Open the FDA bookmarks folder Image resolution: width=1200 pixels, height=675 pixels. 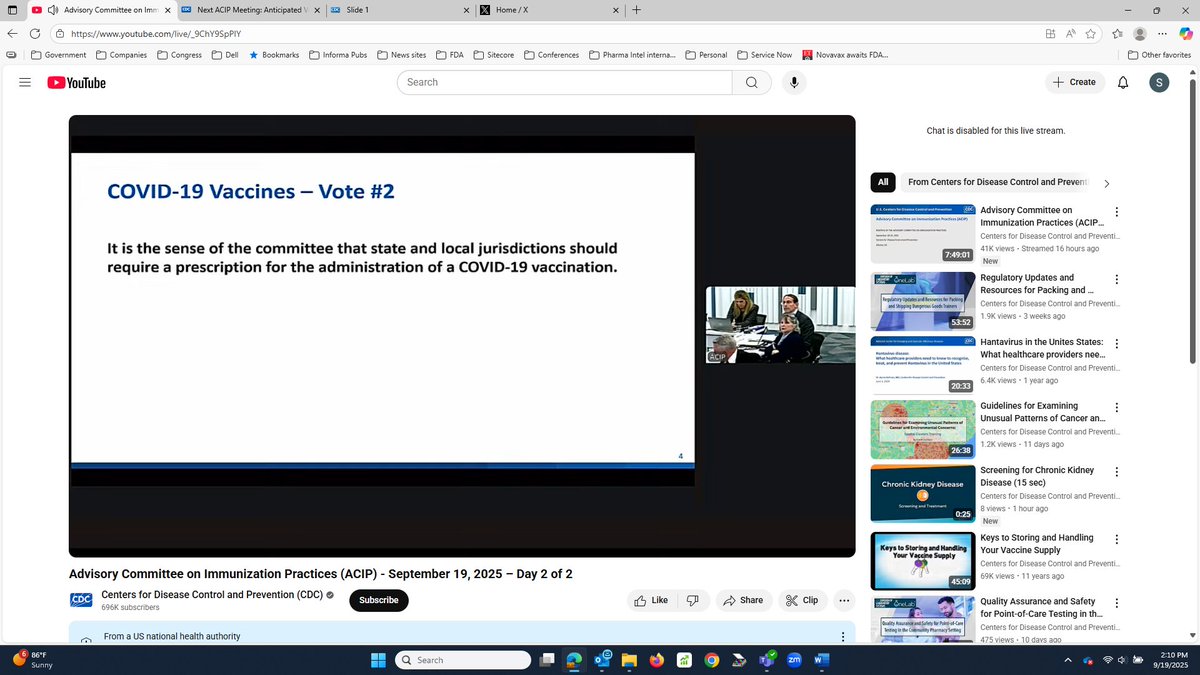click(450, 55)
